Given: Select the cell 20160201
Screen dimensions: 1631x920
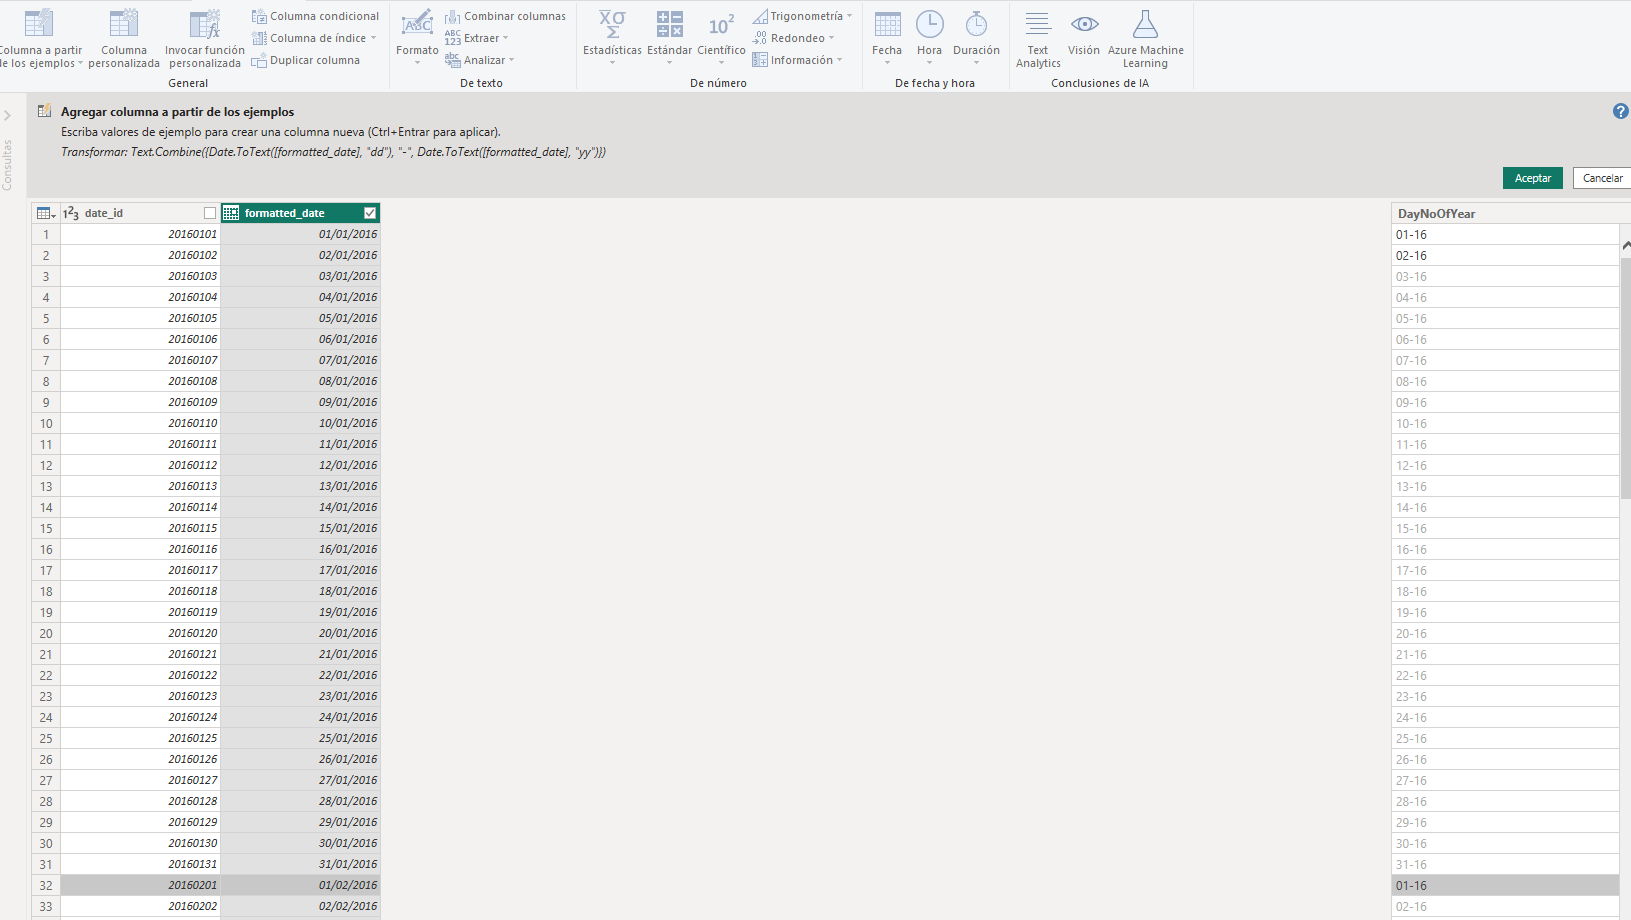Looking at the screenshot, I should tap(140, 885).
